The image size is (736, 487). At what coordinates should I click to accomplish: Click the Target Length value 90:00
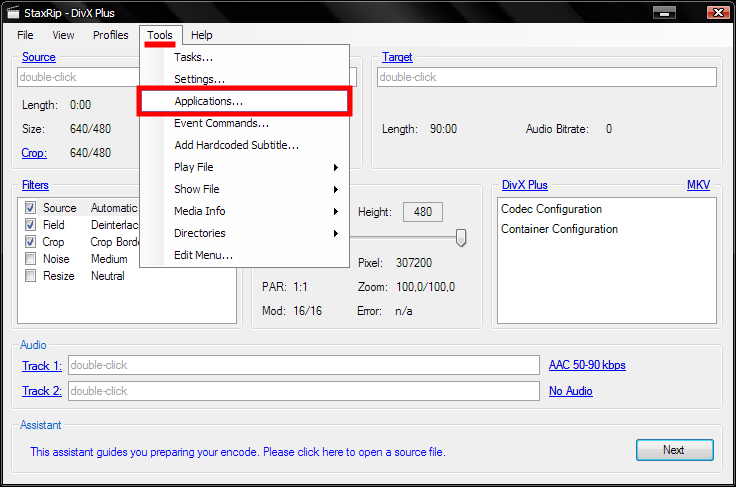(x=443, y=129)
